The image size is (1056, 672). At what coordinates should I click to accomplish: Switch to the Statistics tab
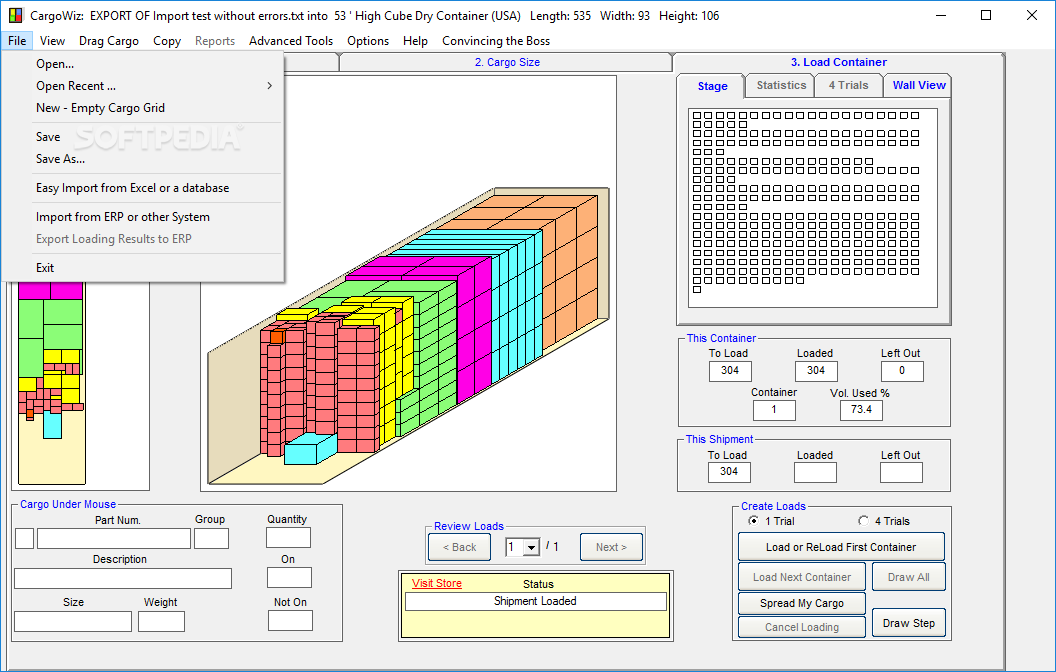tap(781, 85)
